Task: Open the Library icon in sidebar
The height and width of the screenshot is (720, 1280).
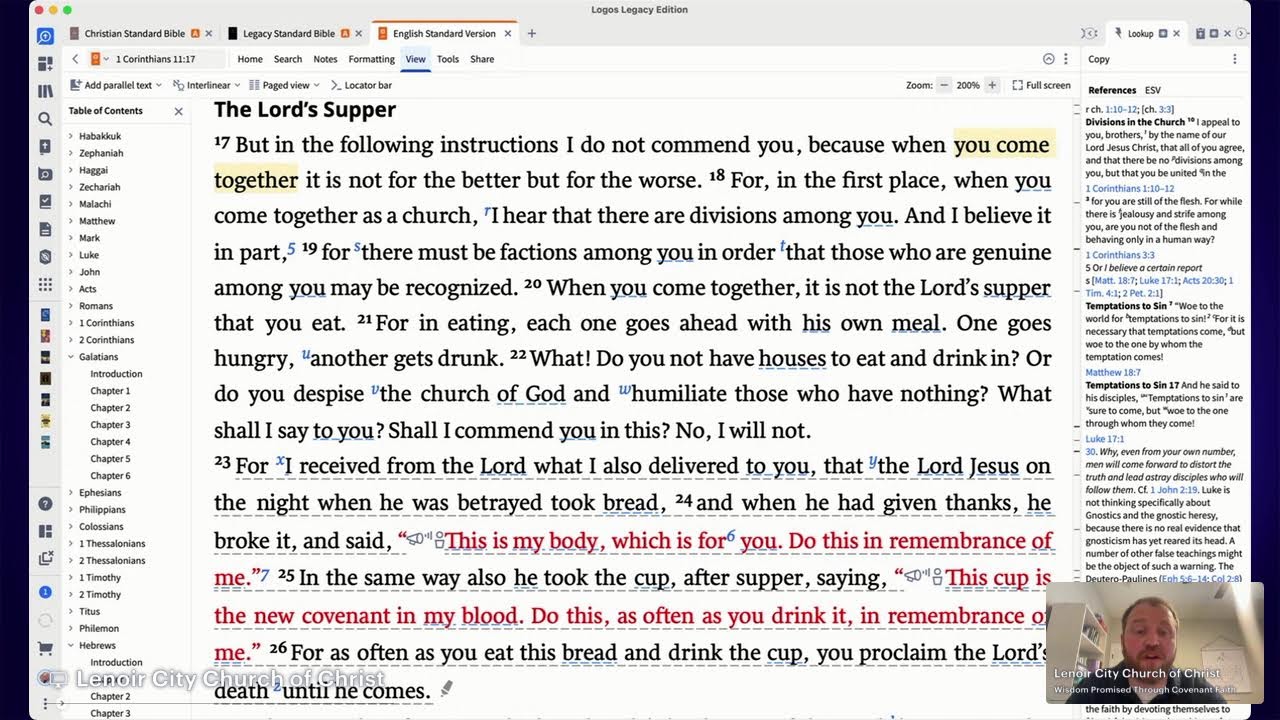Action: pyautogui.click(x=45, y=91)
